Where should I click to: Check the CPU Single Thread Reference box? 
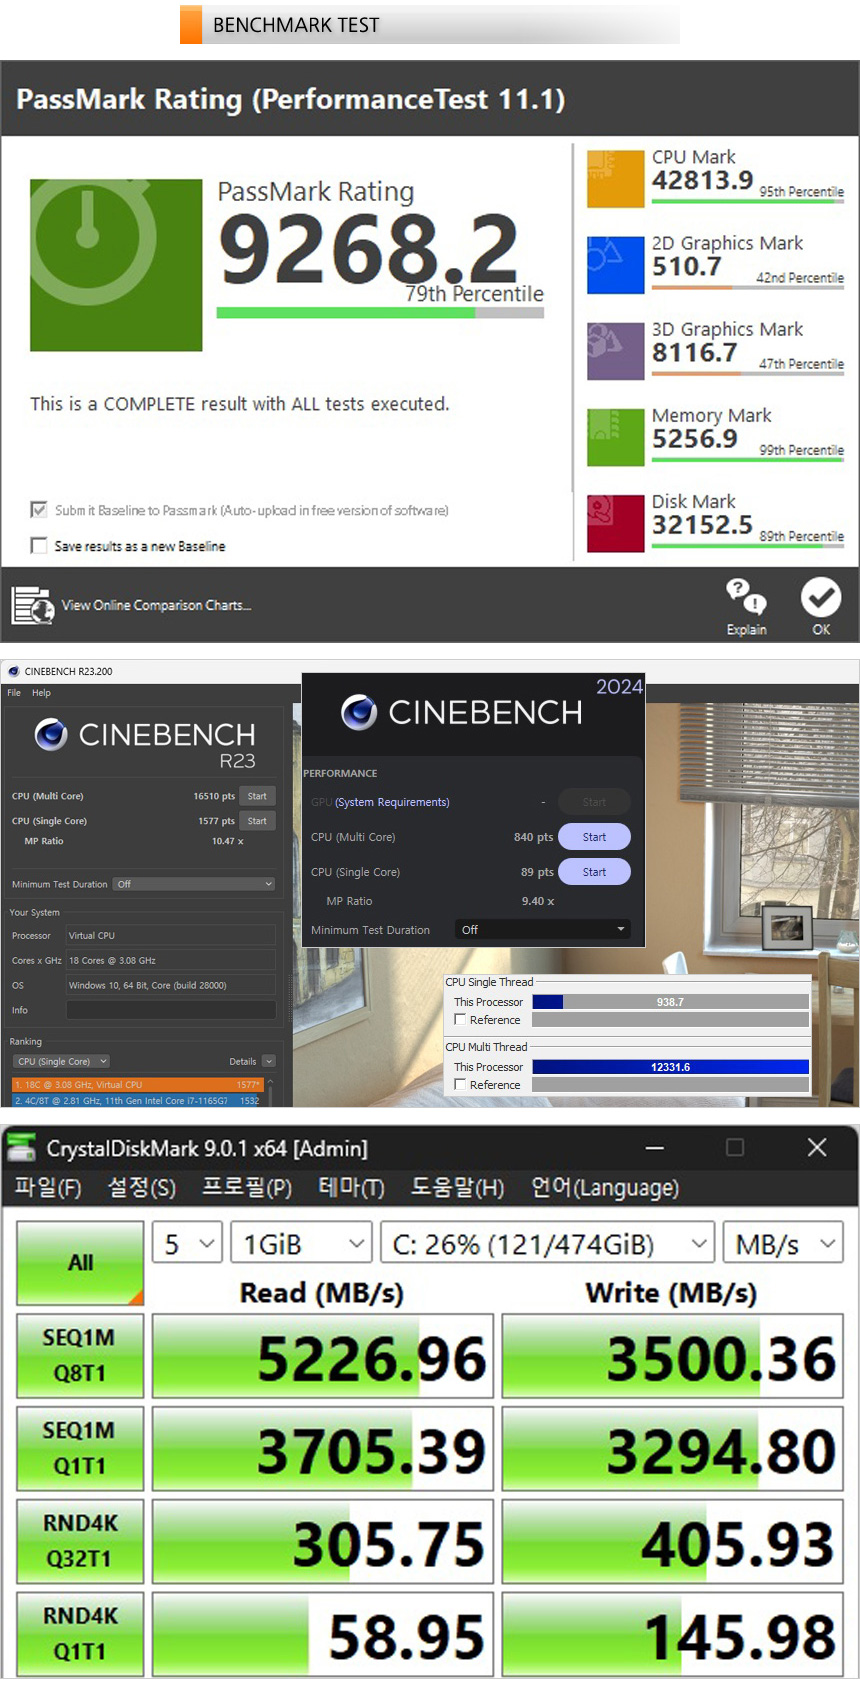[461, 1020]
